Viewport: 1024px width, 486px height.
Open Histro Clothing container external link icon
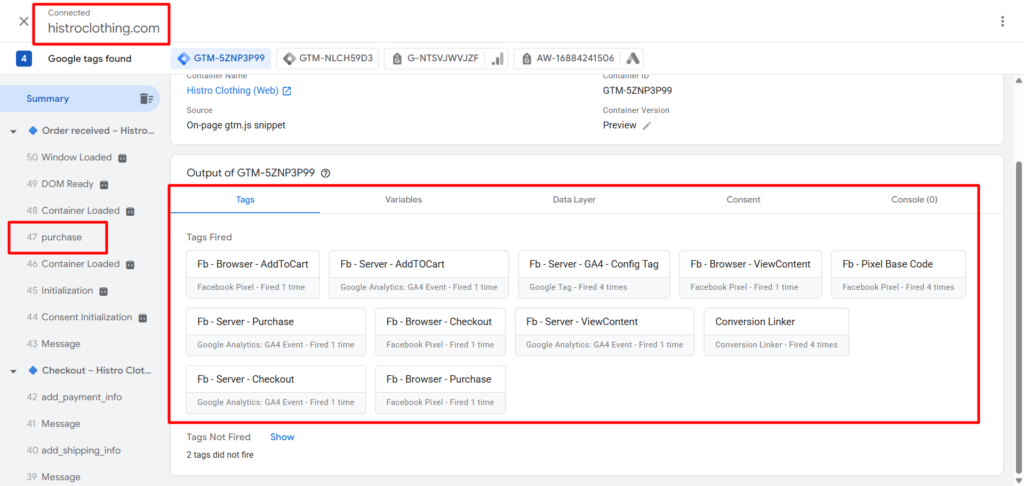pos(287,91)
